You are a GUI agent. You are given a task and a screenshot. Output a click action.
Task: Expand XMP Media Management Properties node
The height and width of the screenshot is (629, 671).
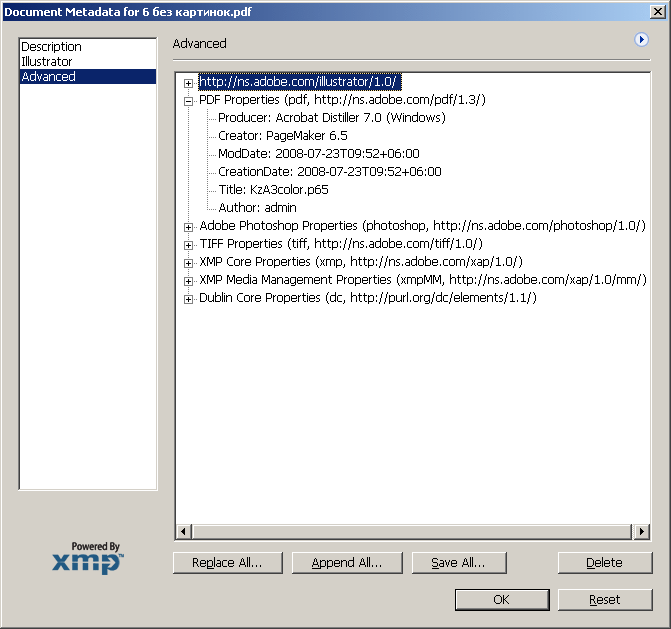click(188, 281)
